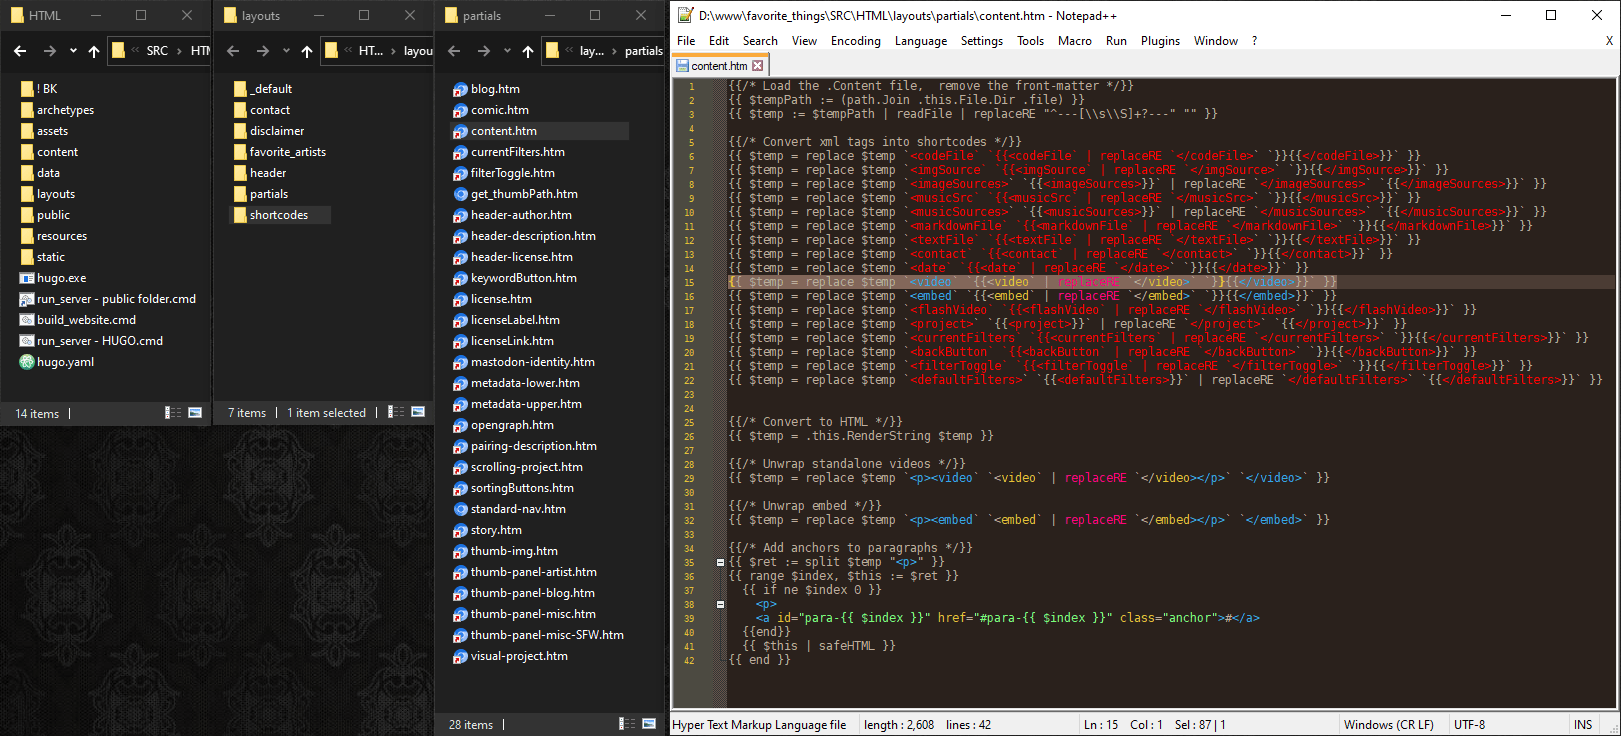
Task: Select the hugo.exe file icon
Action: (27, 278)
